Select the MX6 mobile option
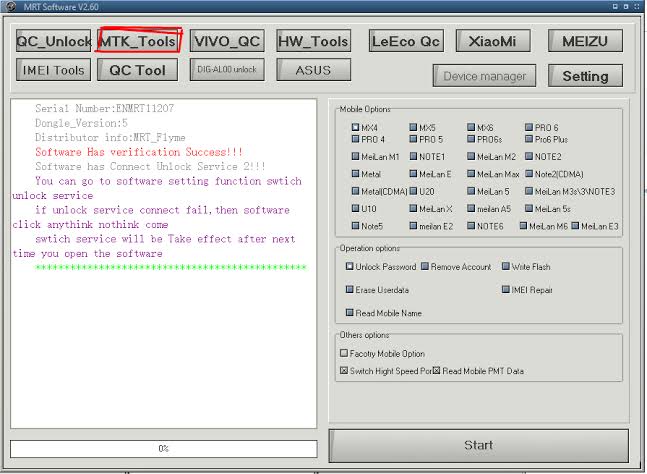 tap(471, 127)
